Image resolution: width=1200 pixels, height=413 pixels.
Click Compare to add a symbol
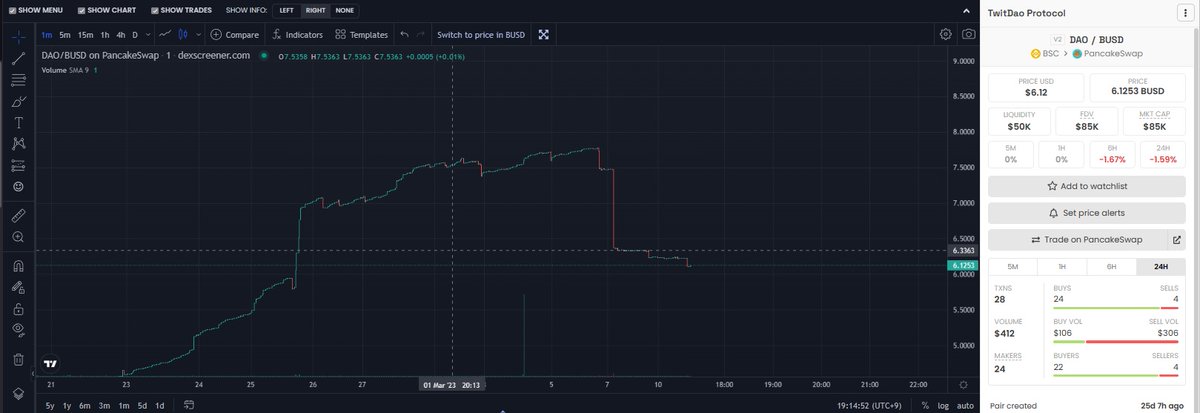point(235,34)
